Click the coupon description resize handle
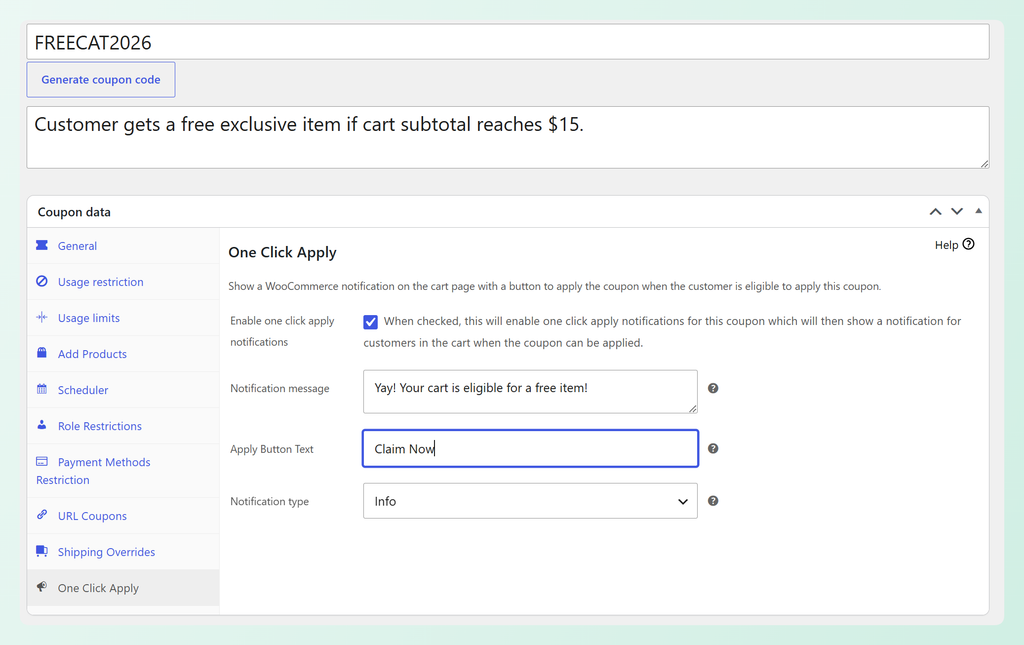The image size is (1024, 645). click(984, 163)
